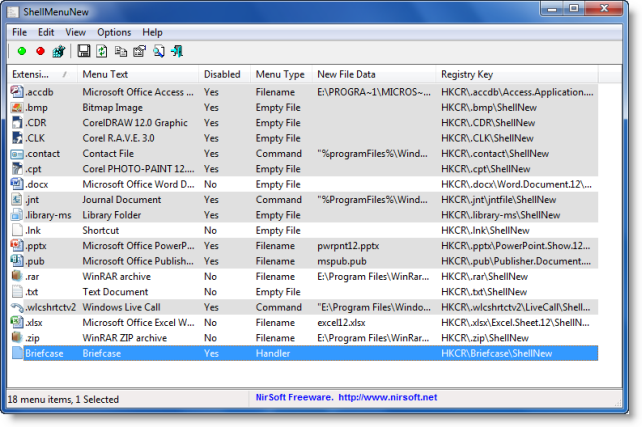This screenshot has width=642, height=427.
Task: Select the WinRAR ZIP archive entry
Action: pos(125,338)
